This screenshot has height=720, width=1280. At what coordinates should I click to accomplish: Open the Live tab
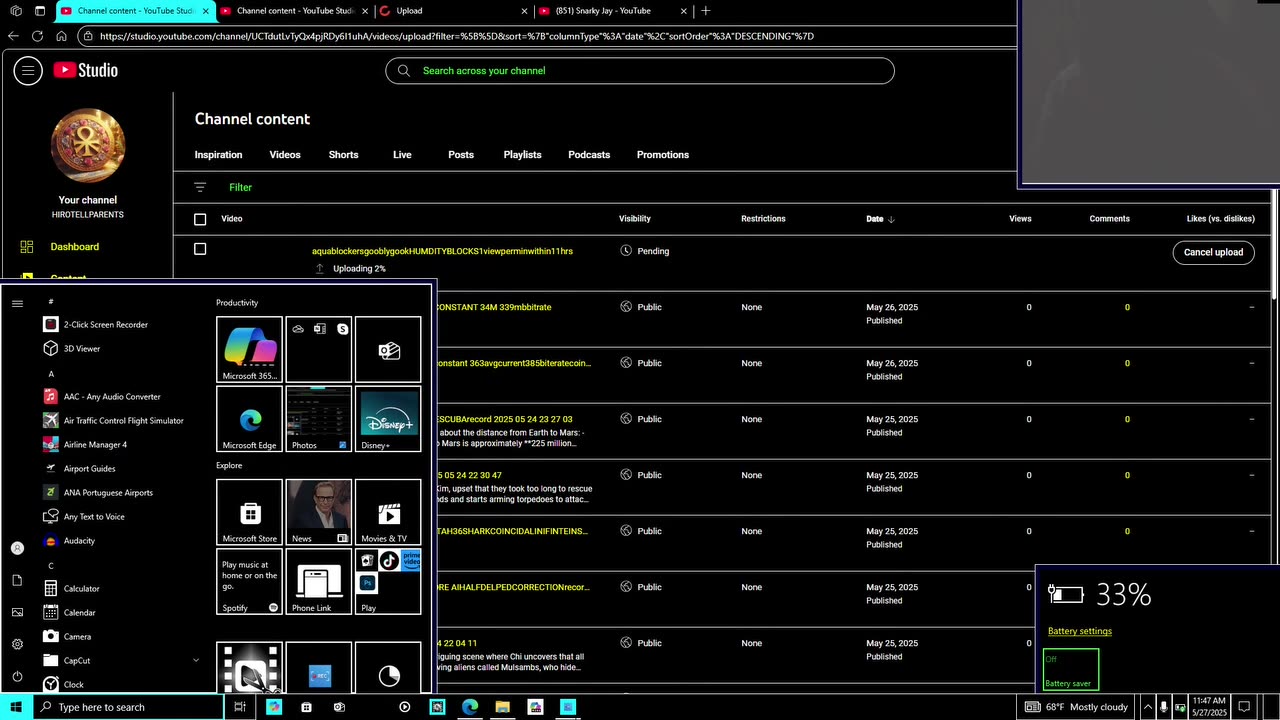[402, 155]
